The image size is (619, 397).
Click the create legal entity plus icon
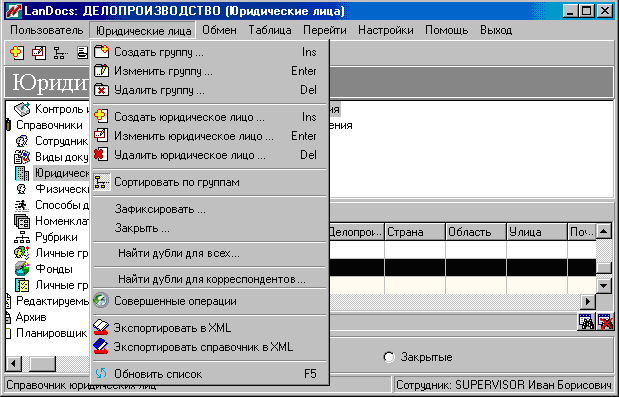tap(101, 116)
